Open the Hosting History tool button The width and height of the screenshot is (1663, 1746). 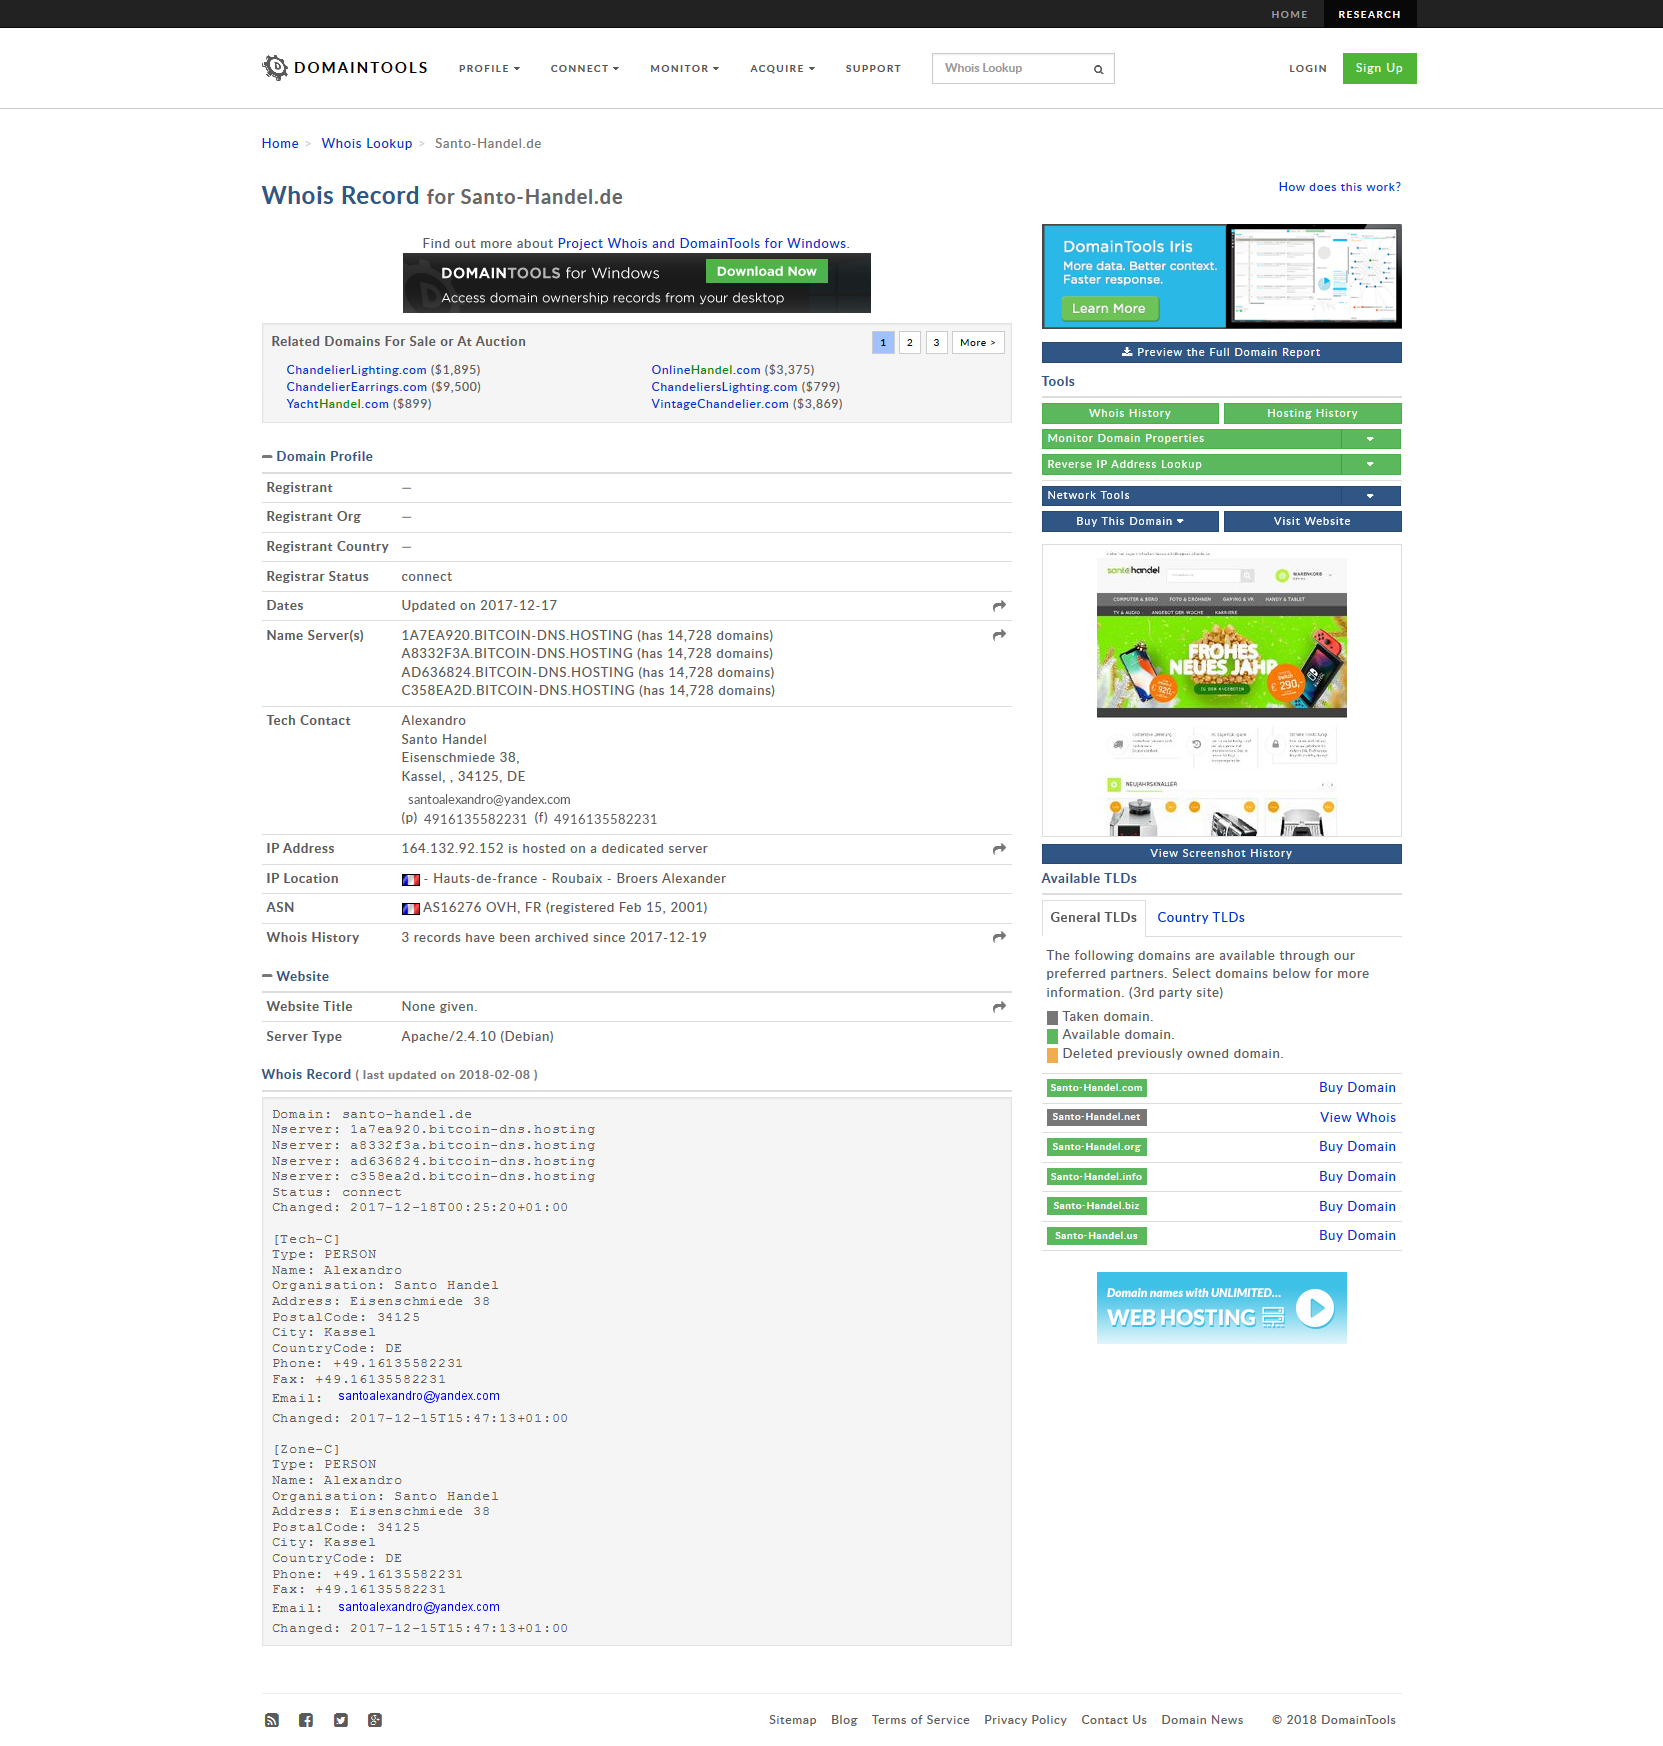click(1312, 414)
